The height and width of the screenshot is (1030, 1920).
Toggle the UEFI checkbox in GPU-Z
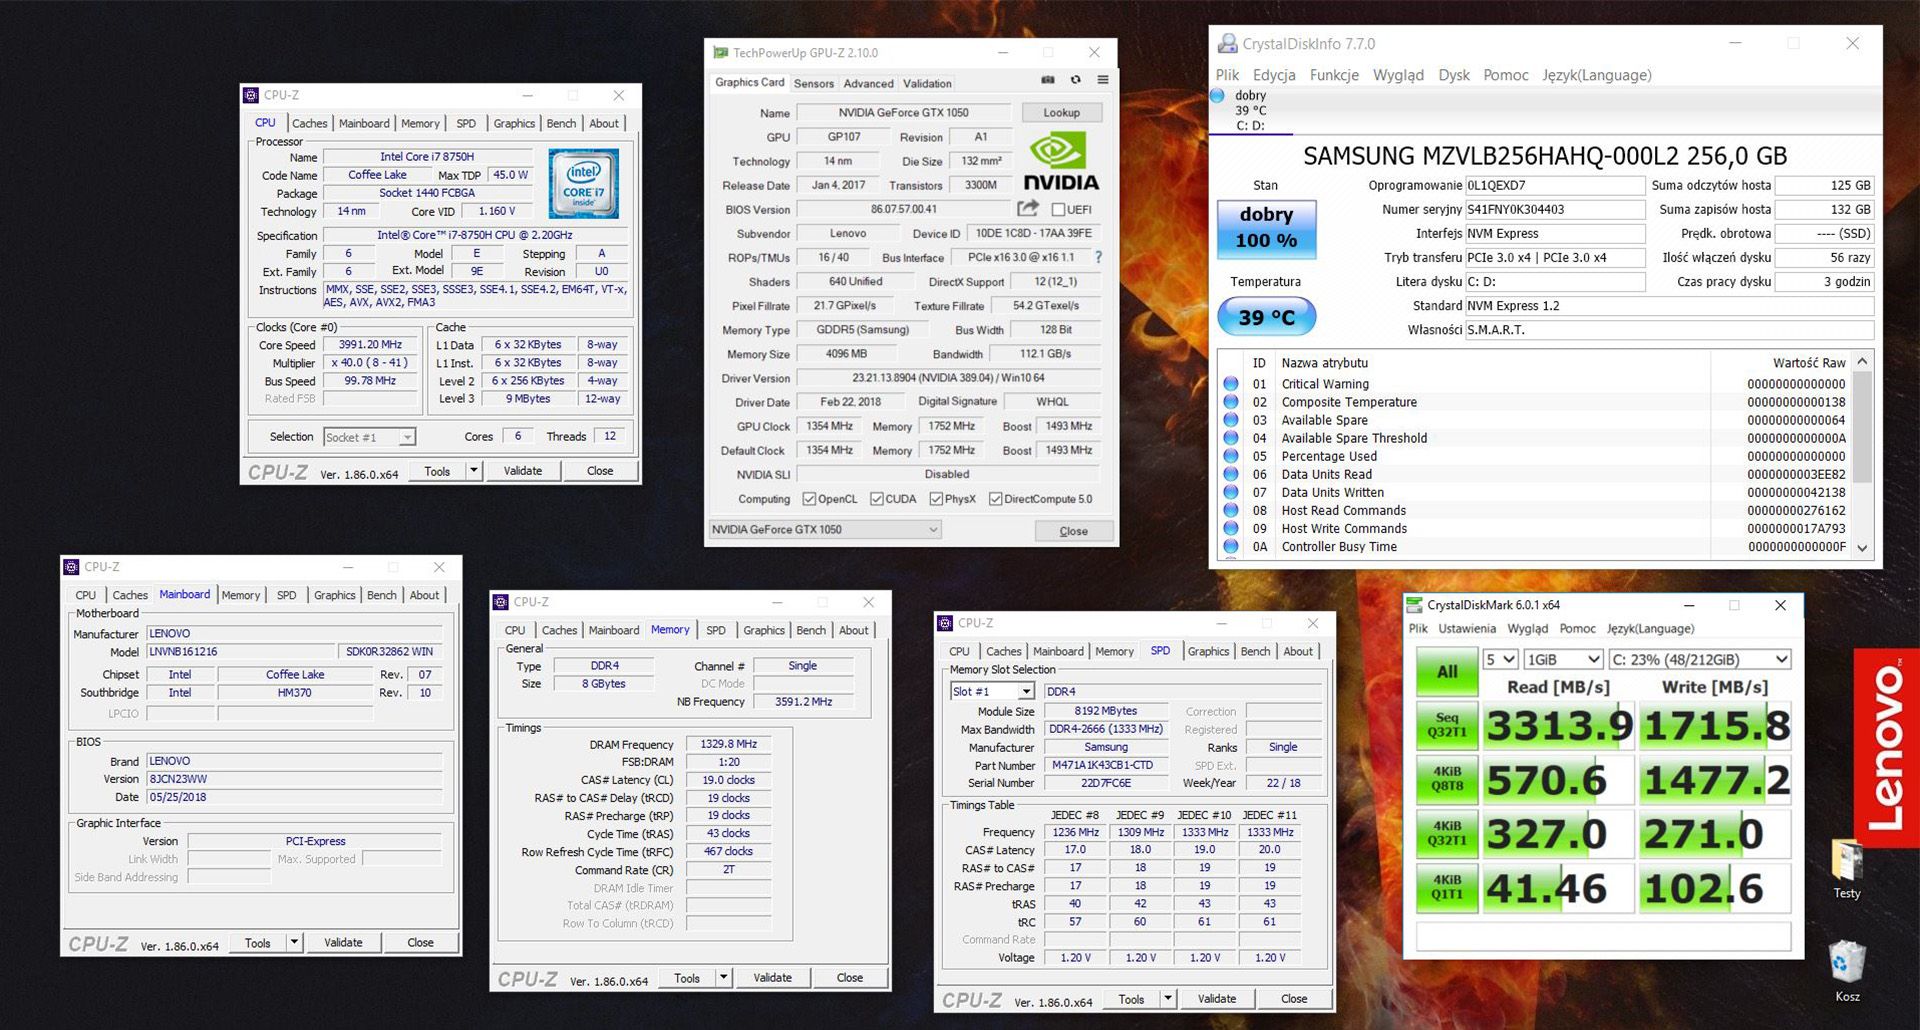tap(1057, 208)
